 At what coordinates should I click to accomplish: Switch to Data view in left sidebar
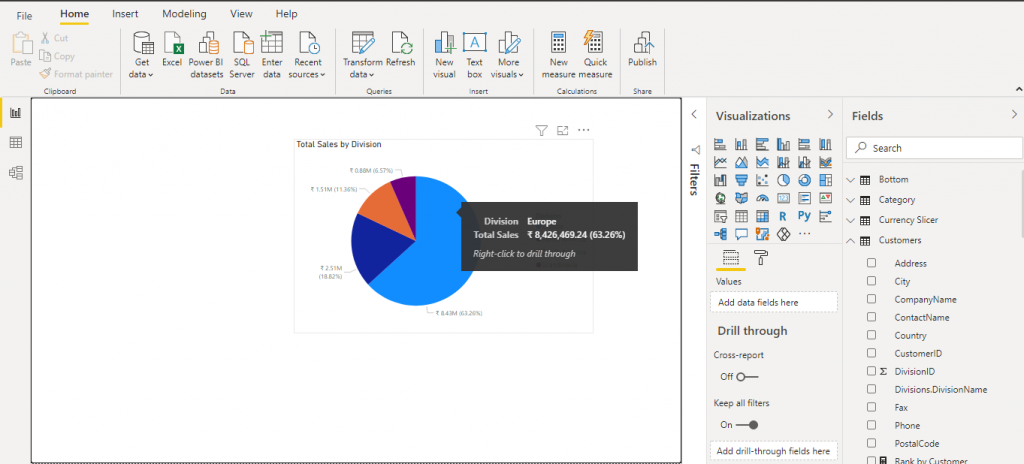click(15, 142)
